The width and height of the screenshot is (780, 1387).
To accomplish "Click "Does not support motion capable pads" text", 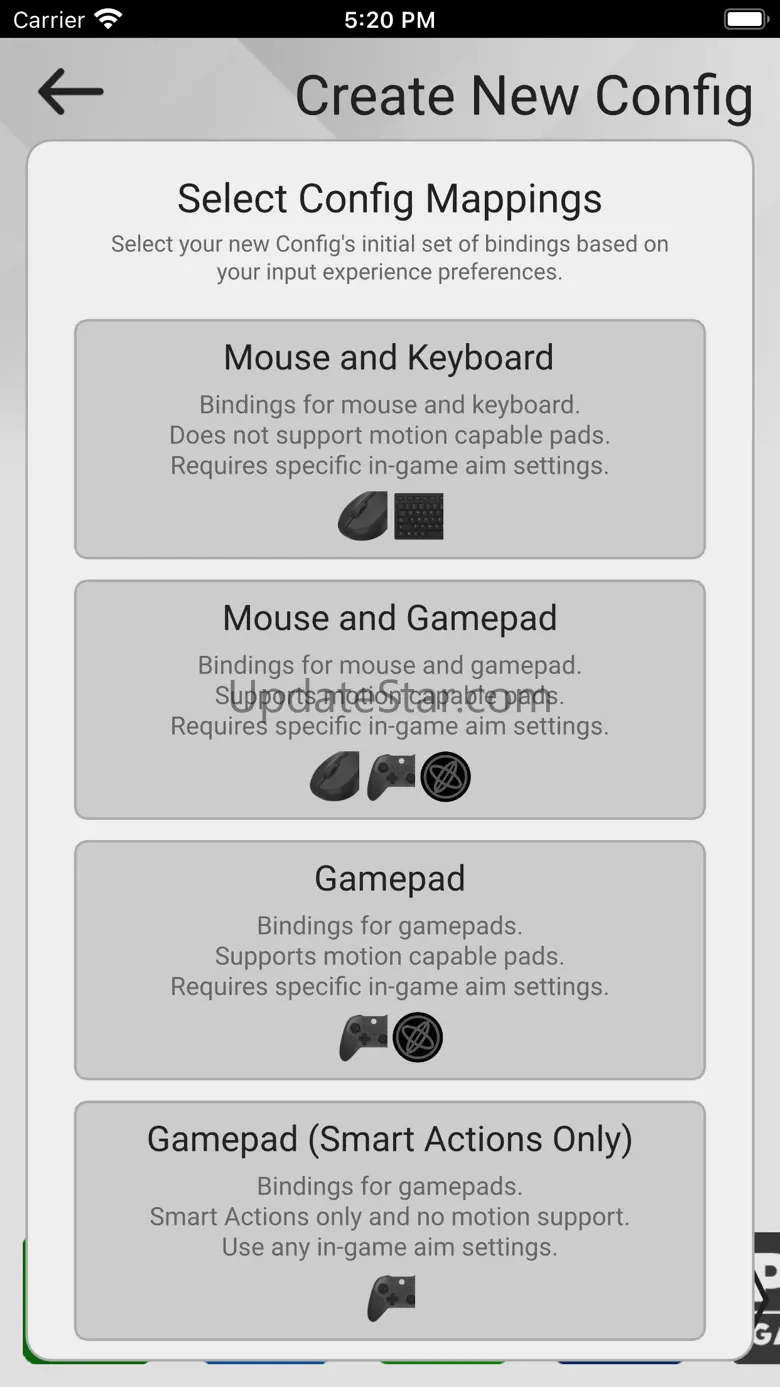I will click(389, 435).
